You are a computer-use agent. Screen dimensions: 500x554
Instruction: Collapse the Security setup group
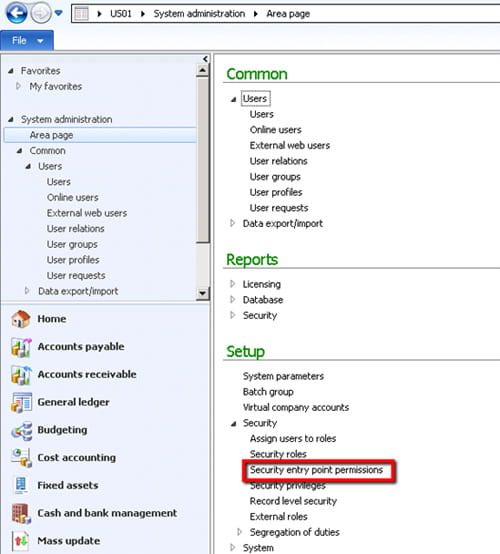tap(233, 423)
